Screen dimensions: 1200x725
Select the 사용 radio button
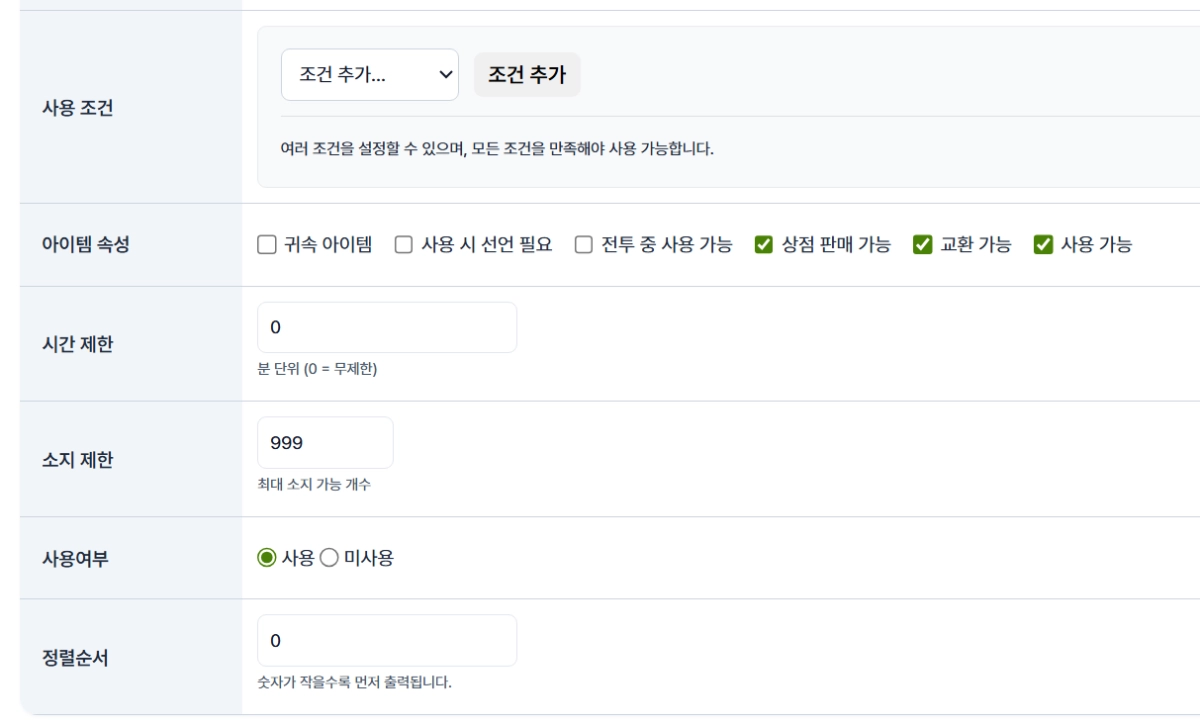(x=267, y=558)
